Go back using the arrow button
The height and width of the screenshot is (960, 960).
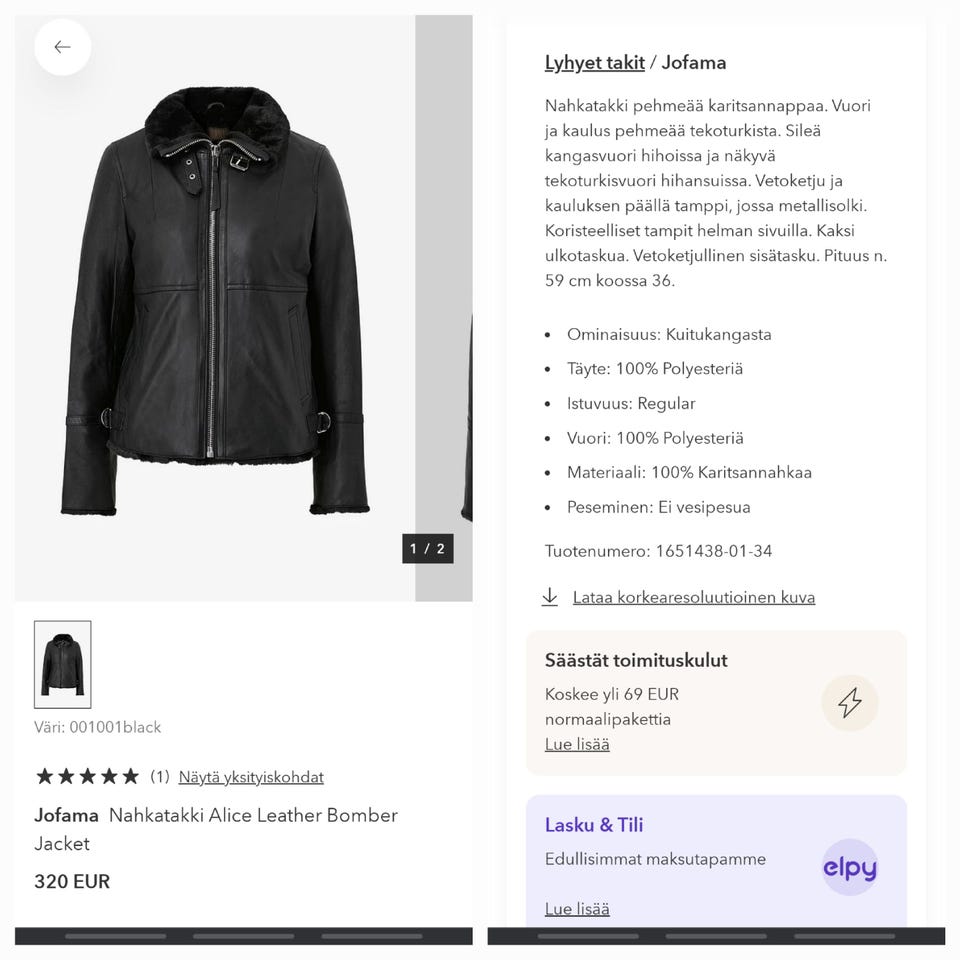(62, 47)
